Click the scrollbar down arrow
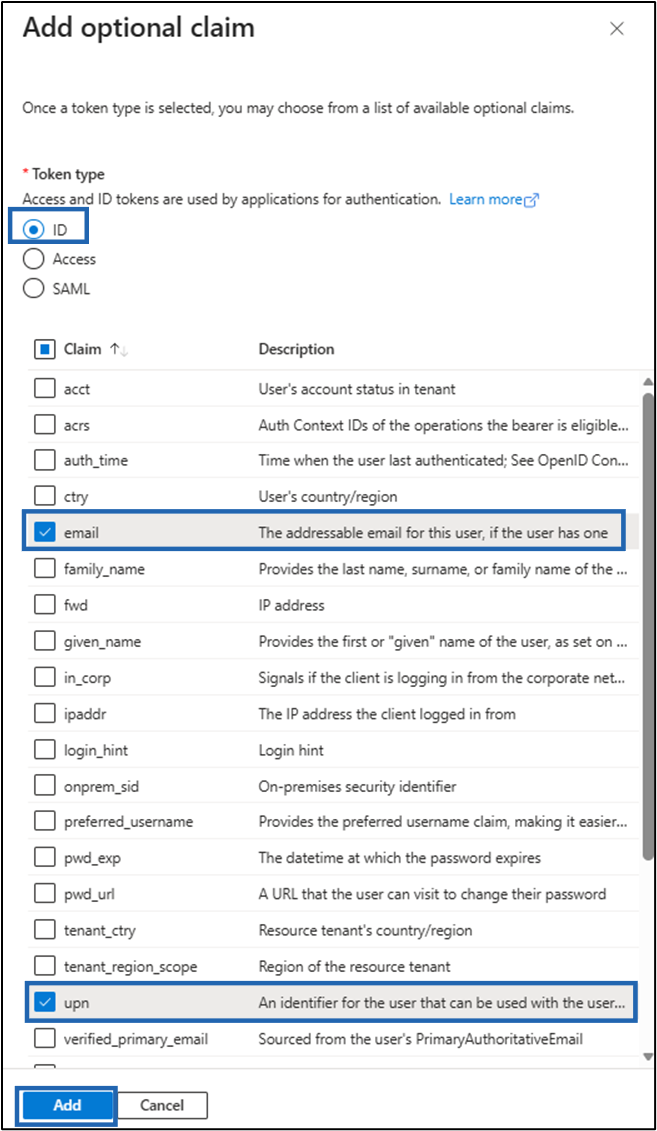Screen dimensions: 657x1131 (648, 1057)
